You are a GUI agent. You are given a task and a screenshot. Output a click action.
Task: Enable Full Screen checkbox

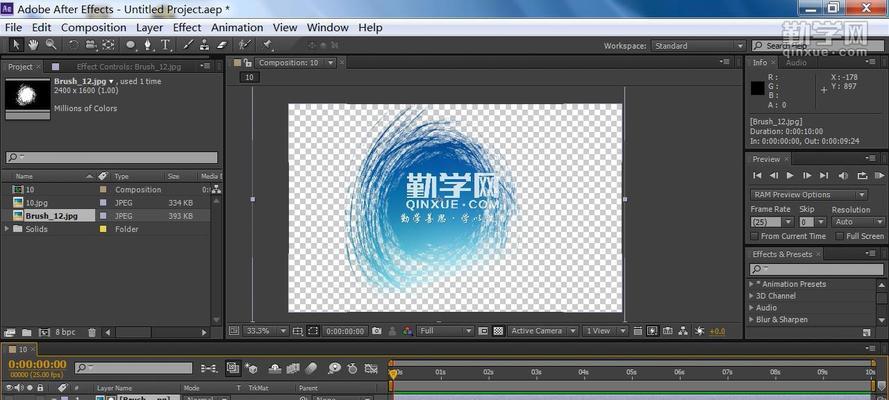coord(840,236)
